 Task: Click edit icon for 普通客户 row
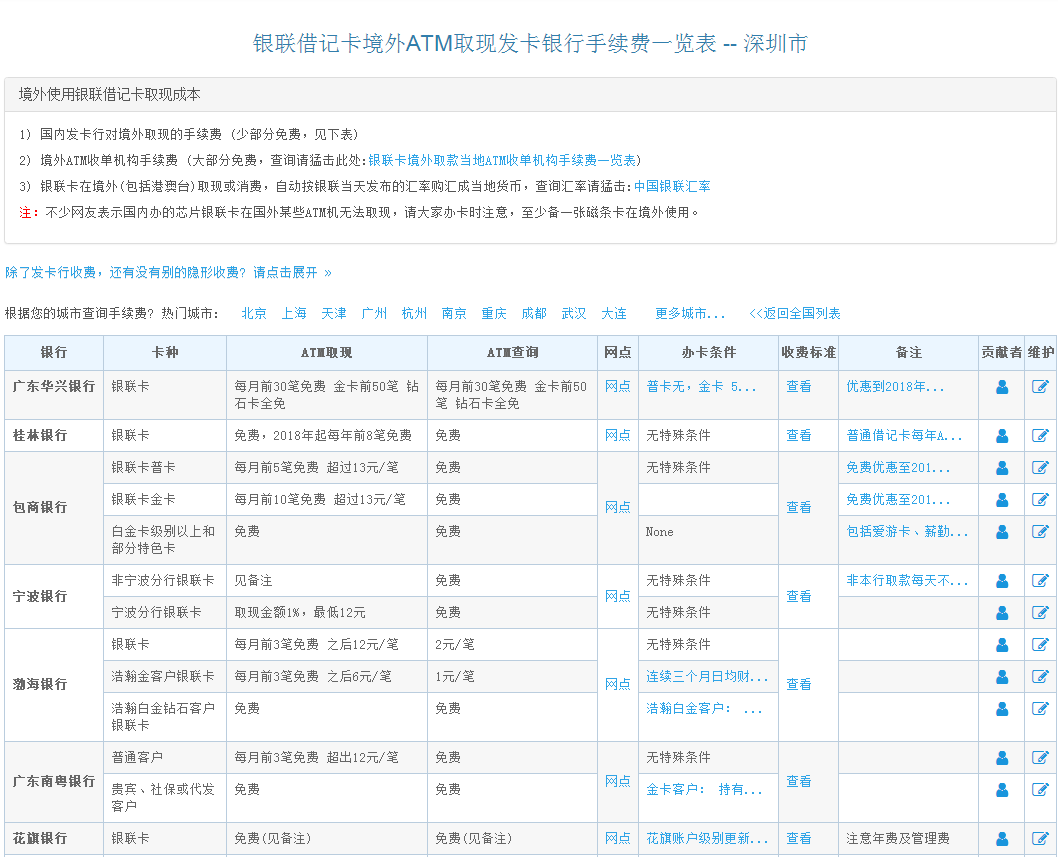(1040, 758)
